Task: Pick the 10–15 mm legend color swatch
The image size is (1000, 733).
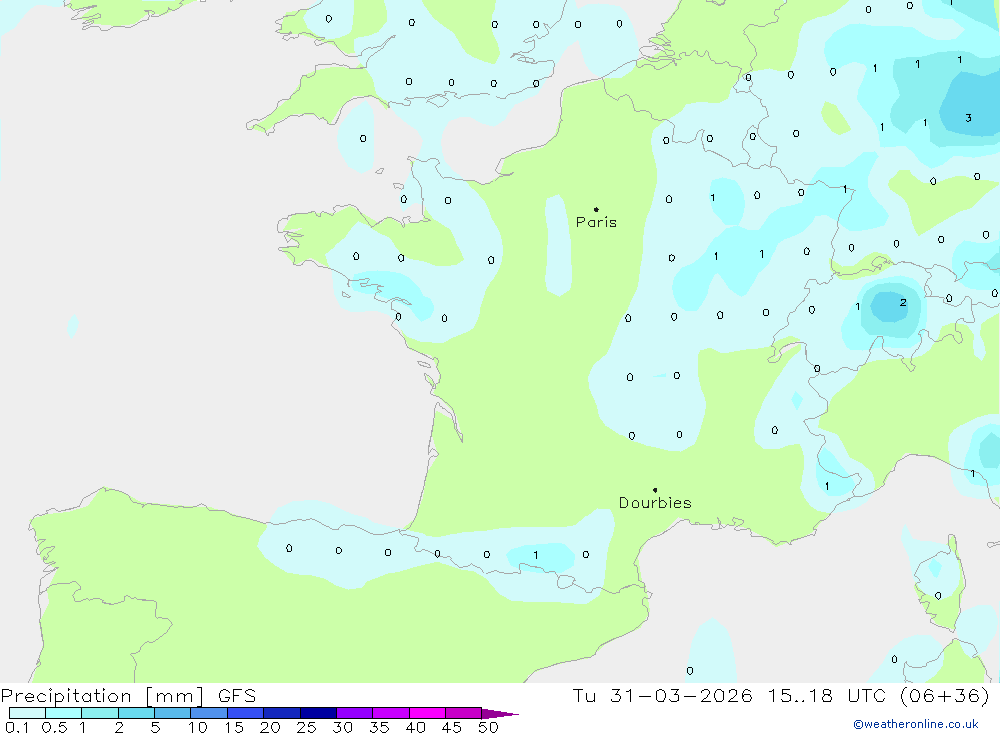Action: pos(209,713)
